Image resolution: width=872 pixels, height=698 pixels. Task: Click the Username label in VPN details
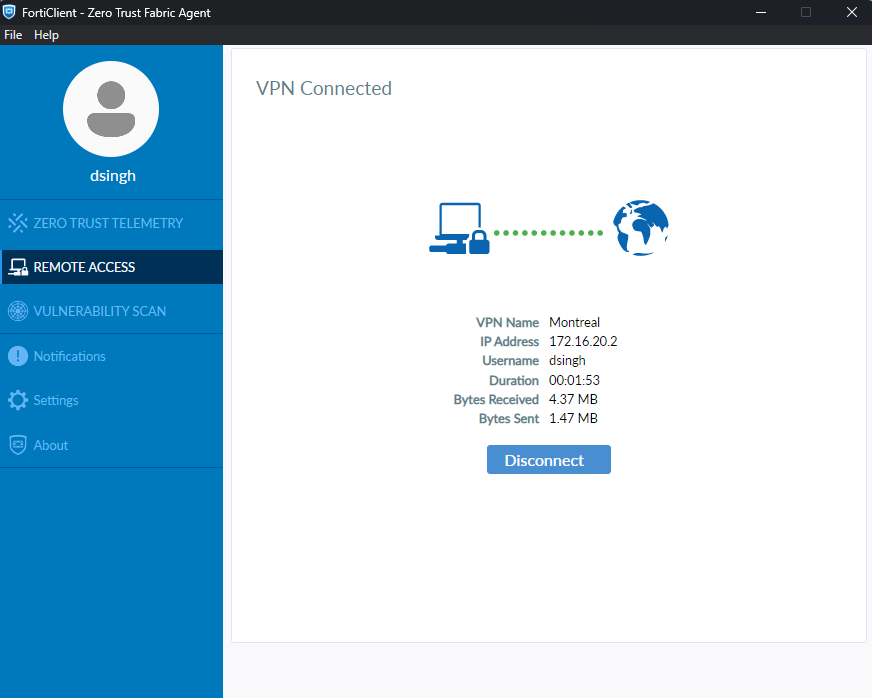511,360
